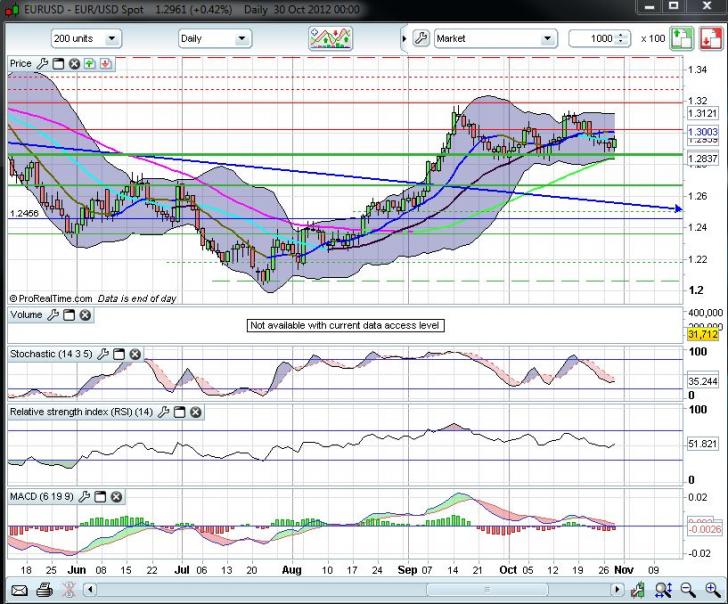Close the Stochastic indicator panel

(x=135, y=354)
